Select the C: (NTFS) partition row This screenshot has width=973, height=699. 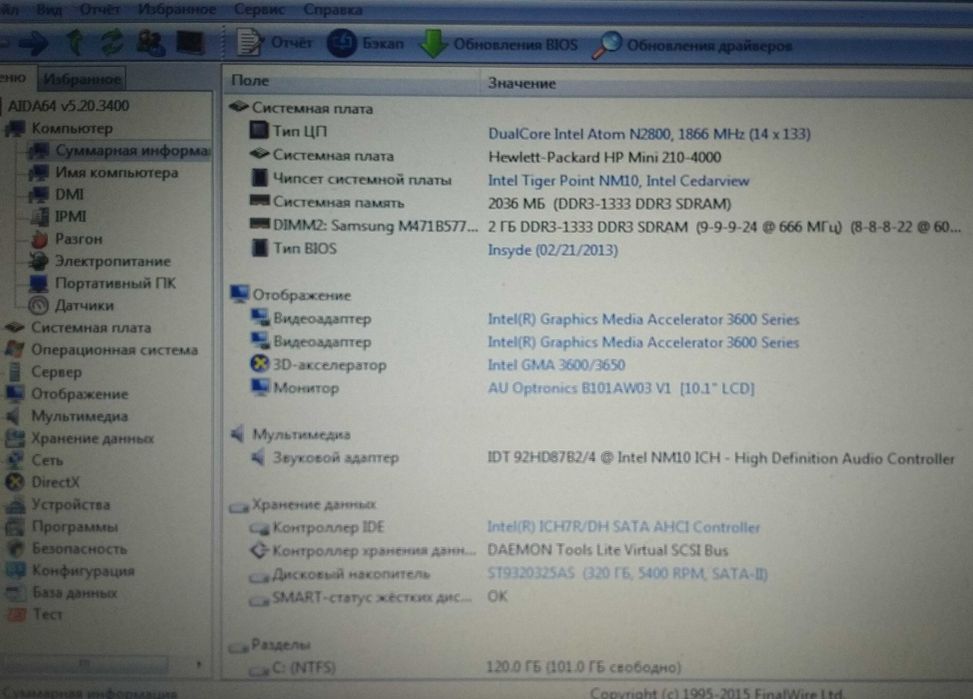click(x=465, y=667)
